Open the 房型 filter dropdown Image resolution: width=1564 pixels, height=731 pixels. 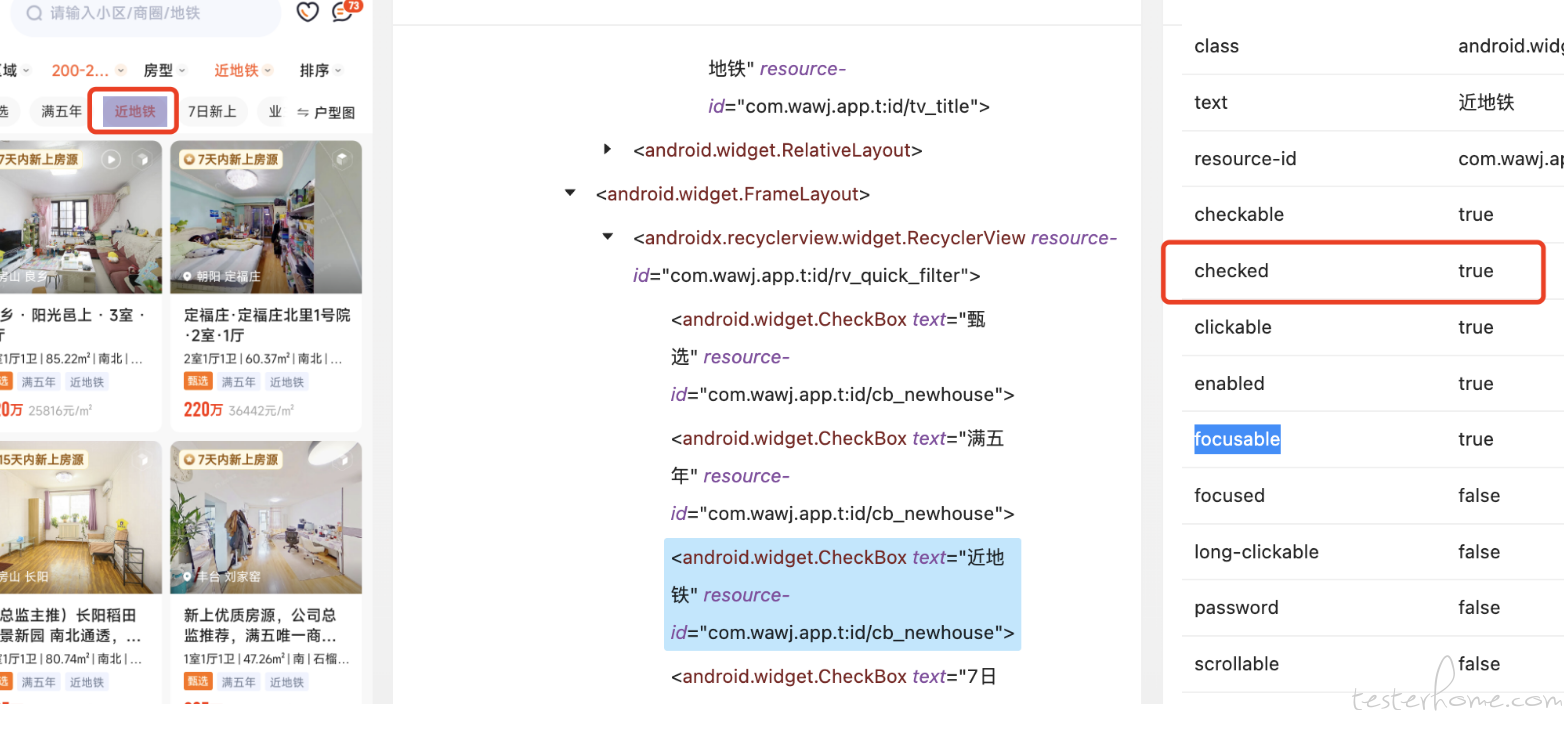(x=165, y=70)
